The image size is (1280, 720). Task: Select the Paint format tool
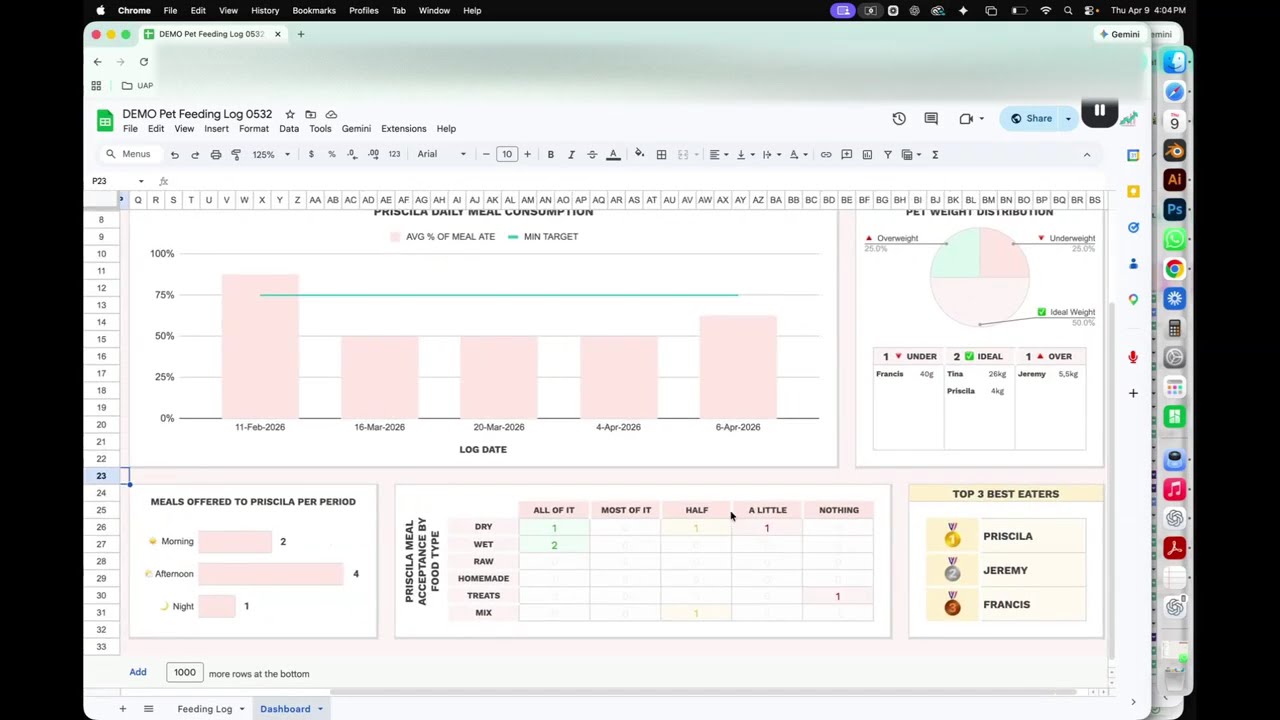(x=236, y=155)
